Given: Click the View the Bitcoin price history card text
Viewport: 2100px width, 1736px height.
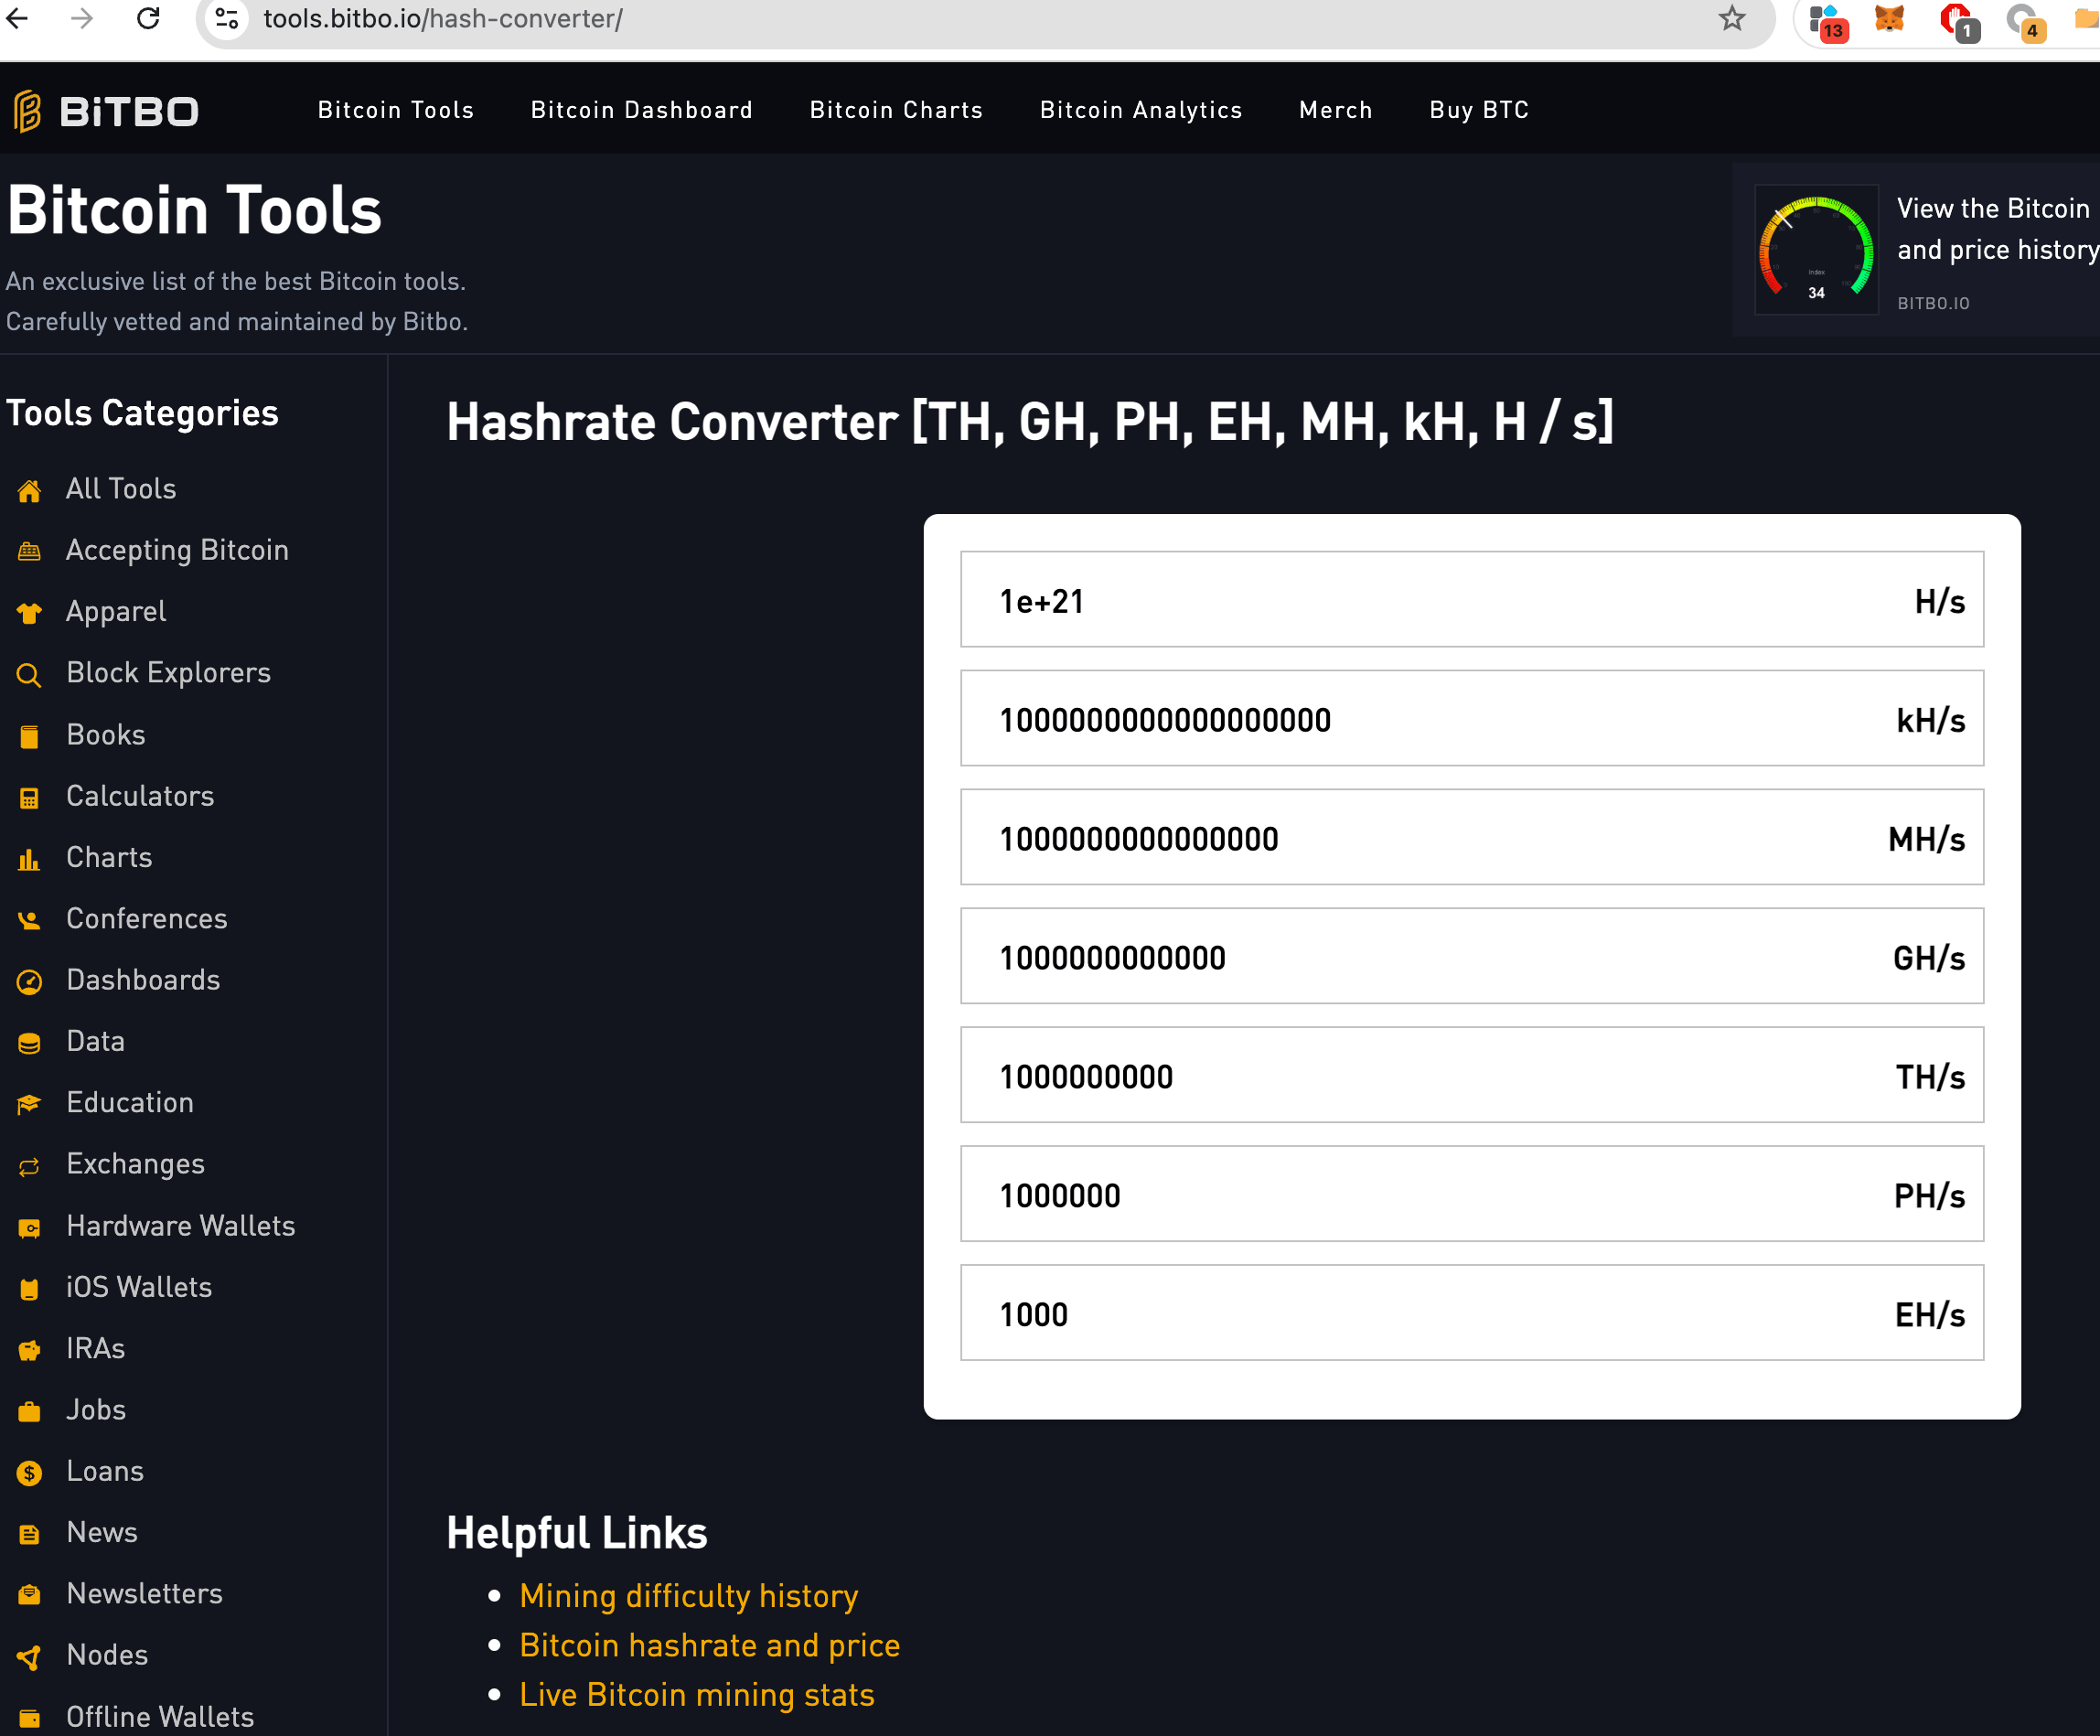Looking at the screenshot, I should [x=1997, y=229].
